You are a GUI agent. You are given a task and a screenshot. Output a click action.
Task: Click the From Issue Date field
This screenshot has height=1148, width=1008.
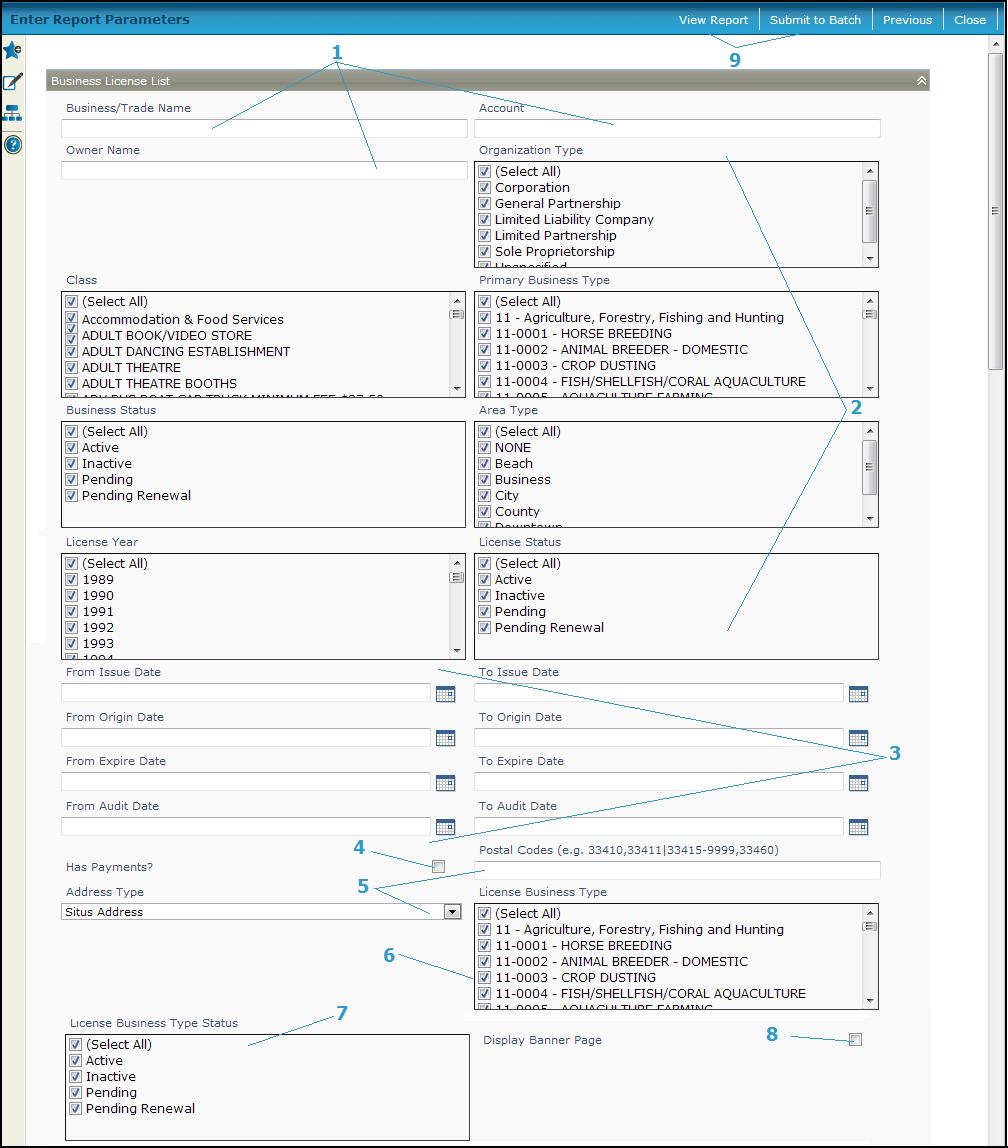[x=246, y=693]
